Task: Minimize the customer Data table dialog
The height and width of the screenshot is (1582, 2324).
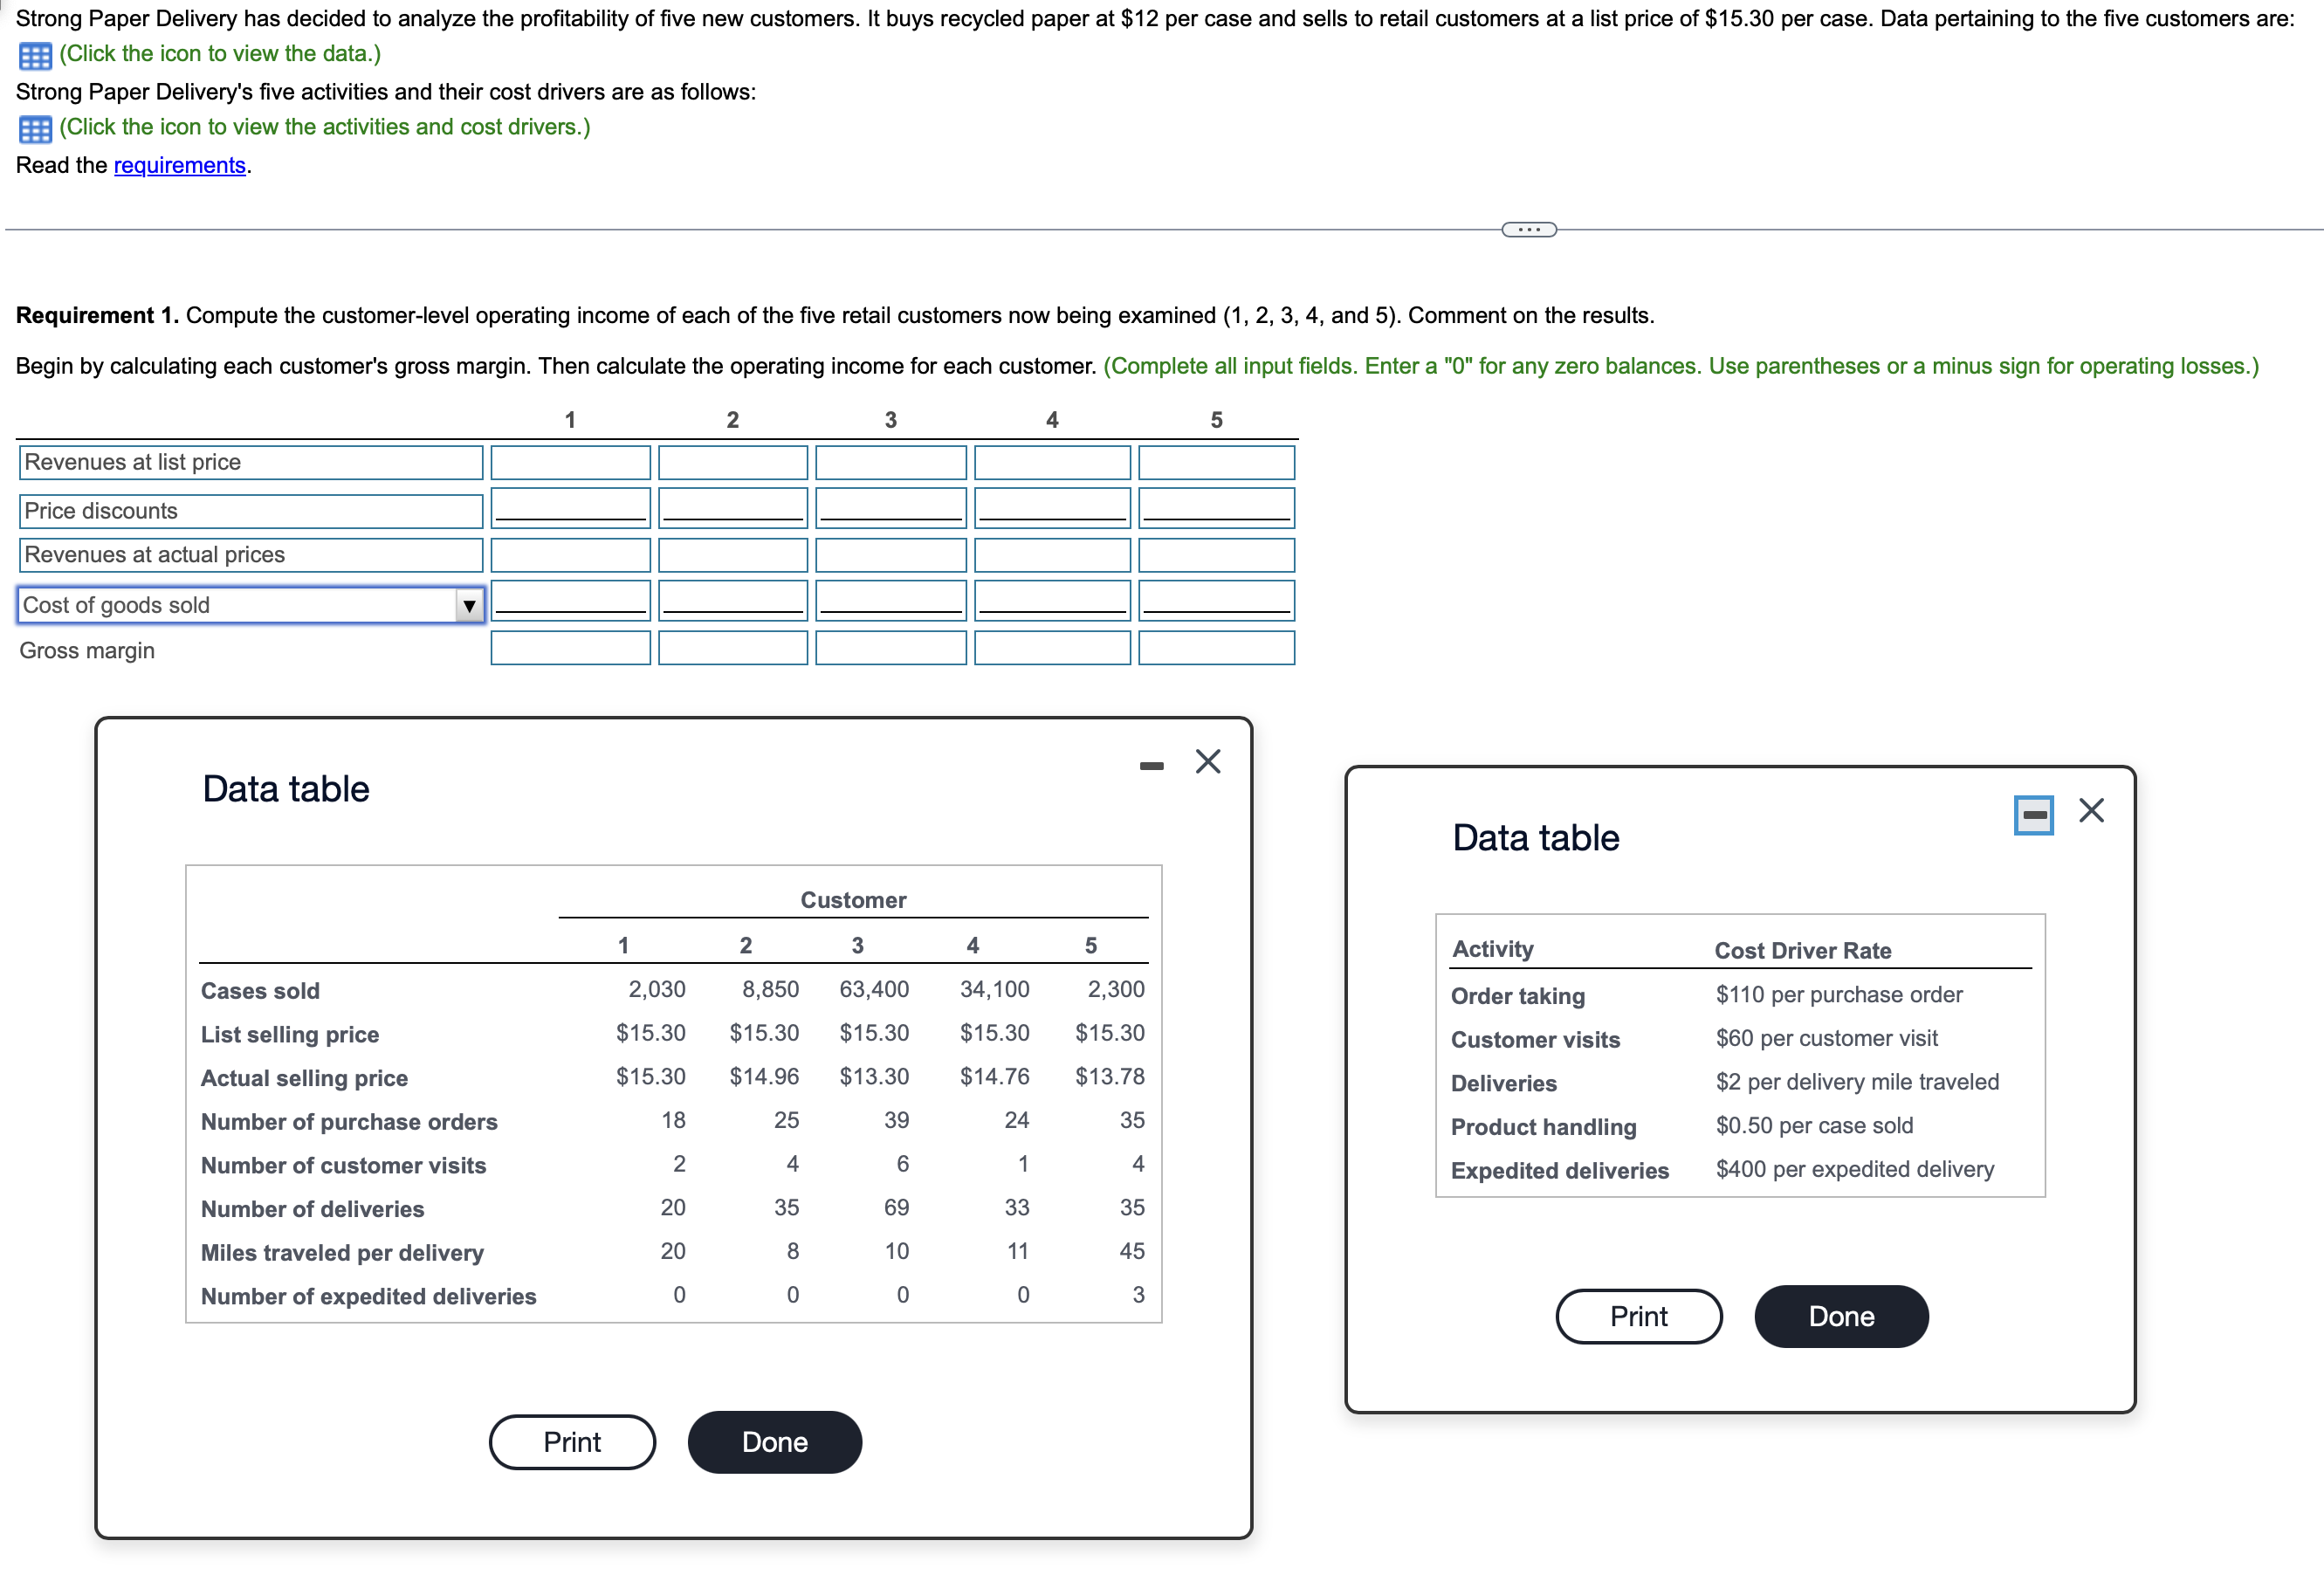Action: (1151, 764)
